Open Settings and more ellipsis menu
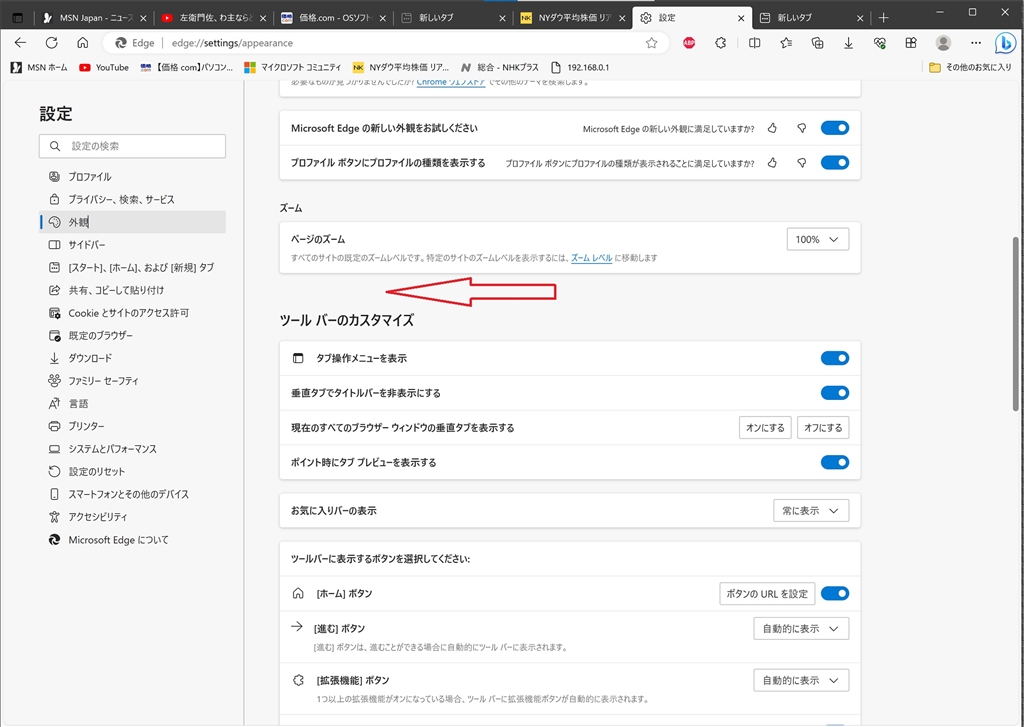This screenshot has width=1024, height=727. (x=976, y=43)
